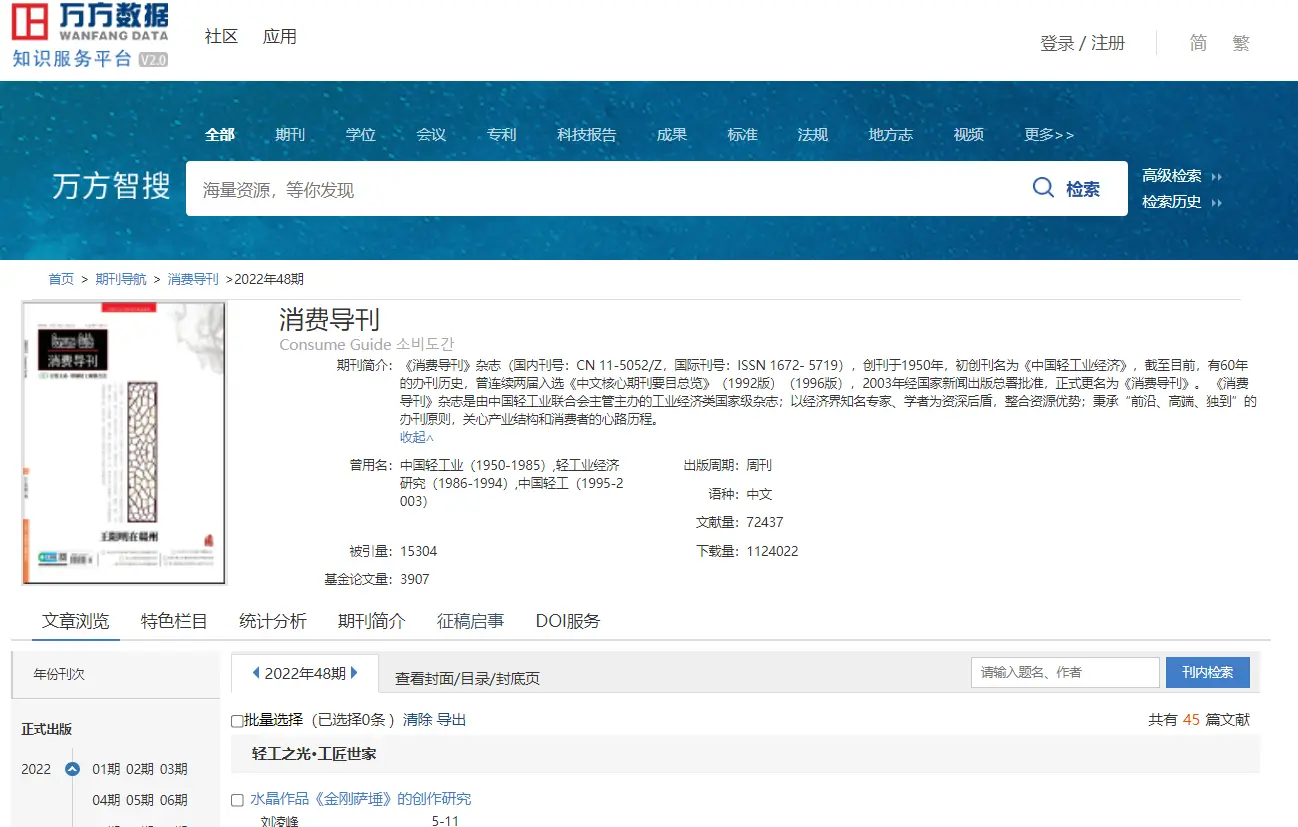
Task: Go to next issue using right arrow
Action: click(355, 673)
